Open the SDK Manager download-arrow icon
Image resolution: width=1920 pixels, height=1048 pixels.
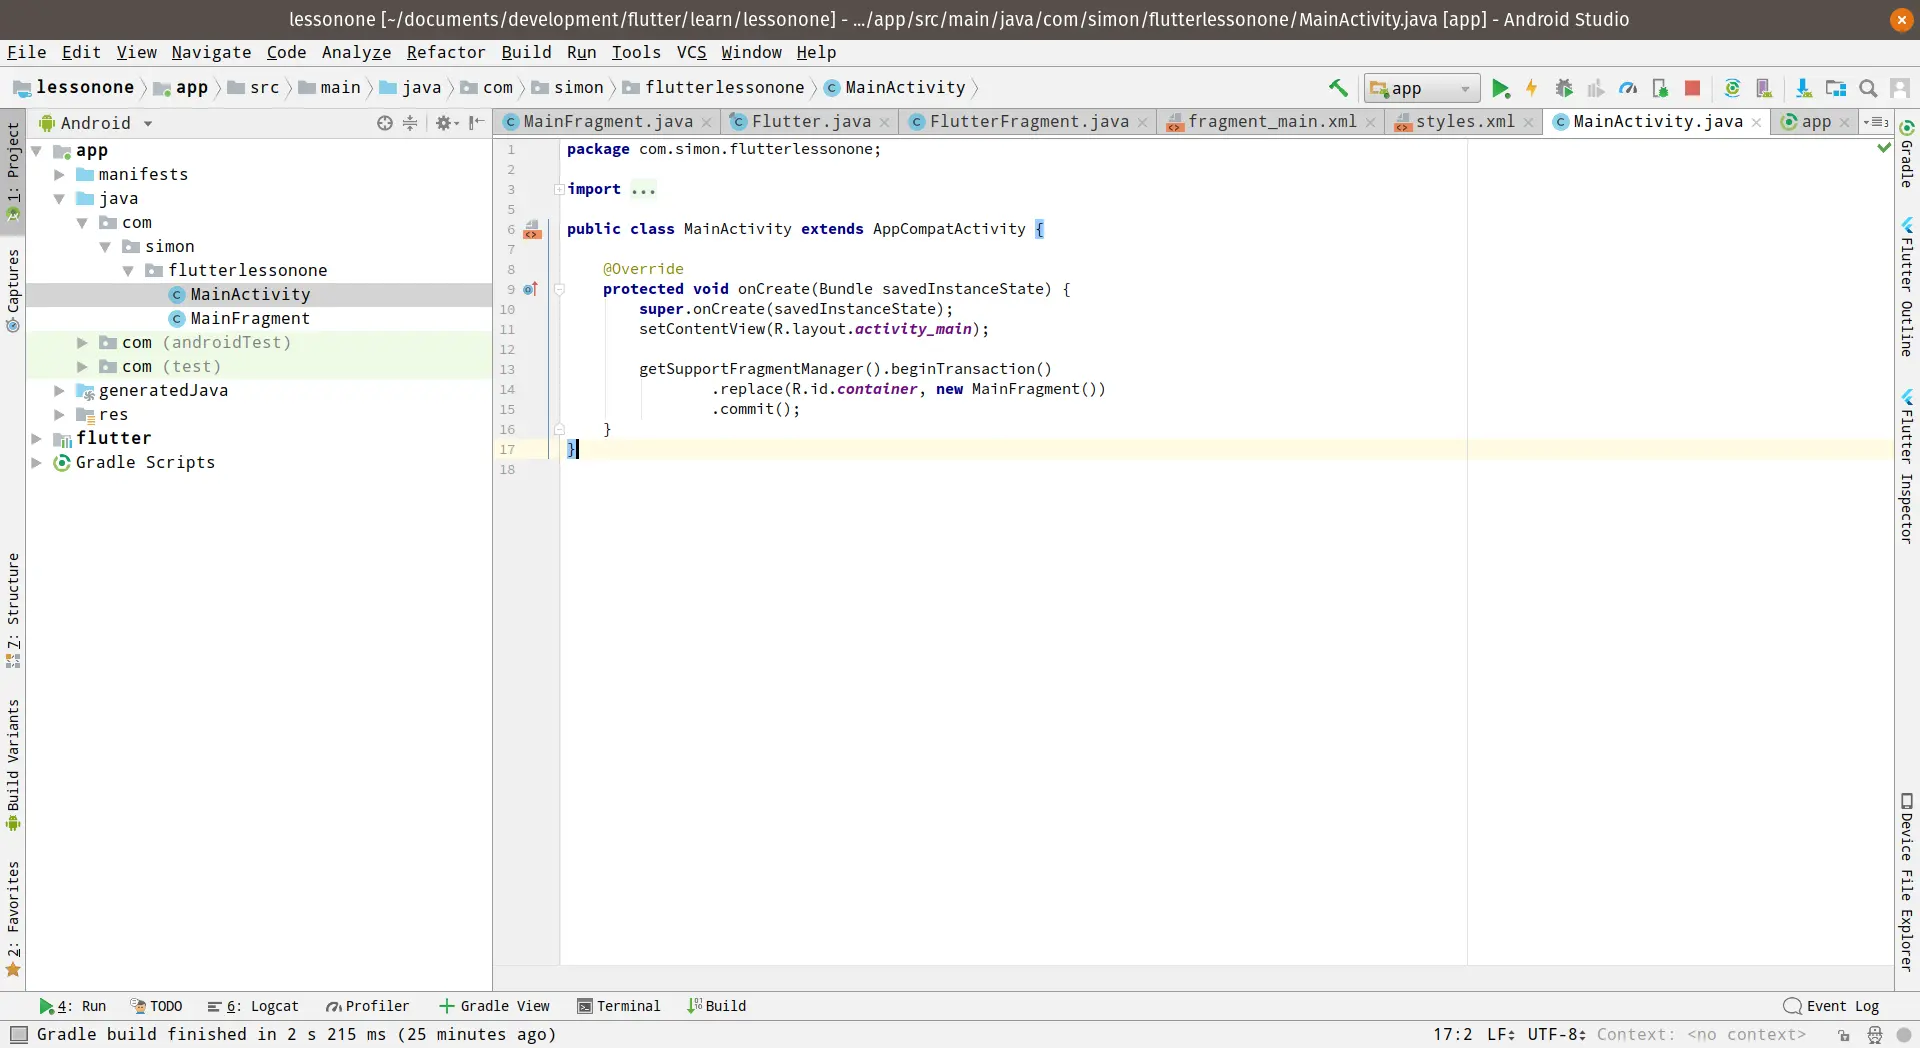tap(1803, 88)
